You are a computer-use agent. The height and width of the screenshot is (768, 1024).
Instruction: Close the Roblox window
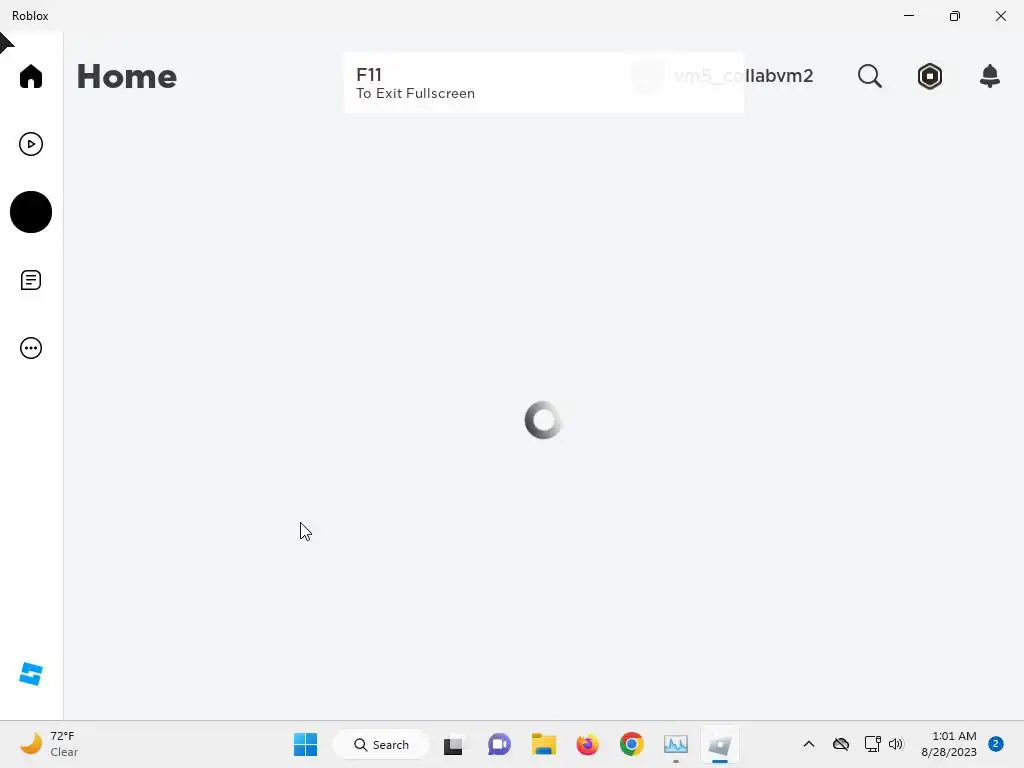tap(1000, 16)
